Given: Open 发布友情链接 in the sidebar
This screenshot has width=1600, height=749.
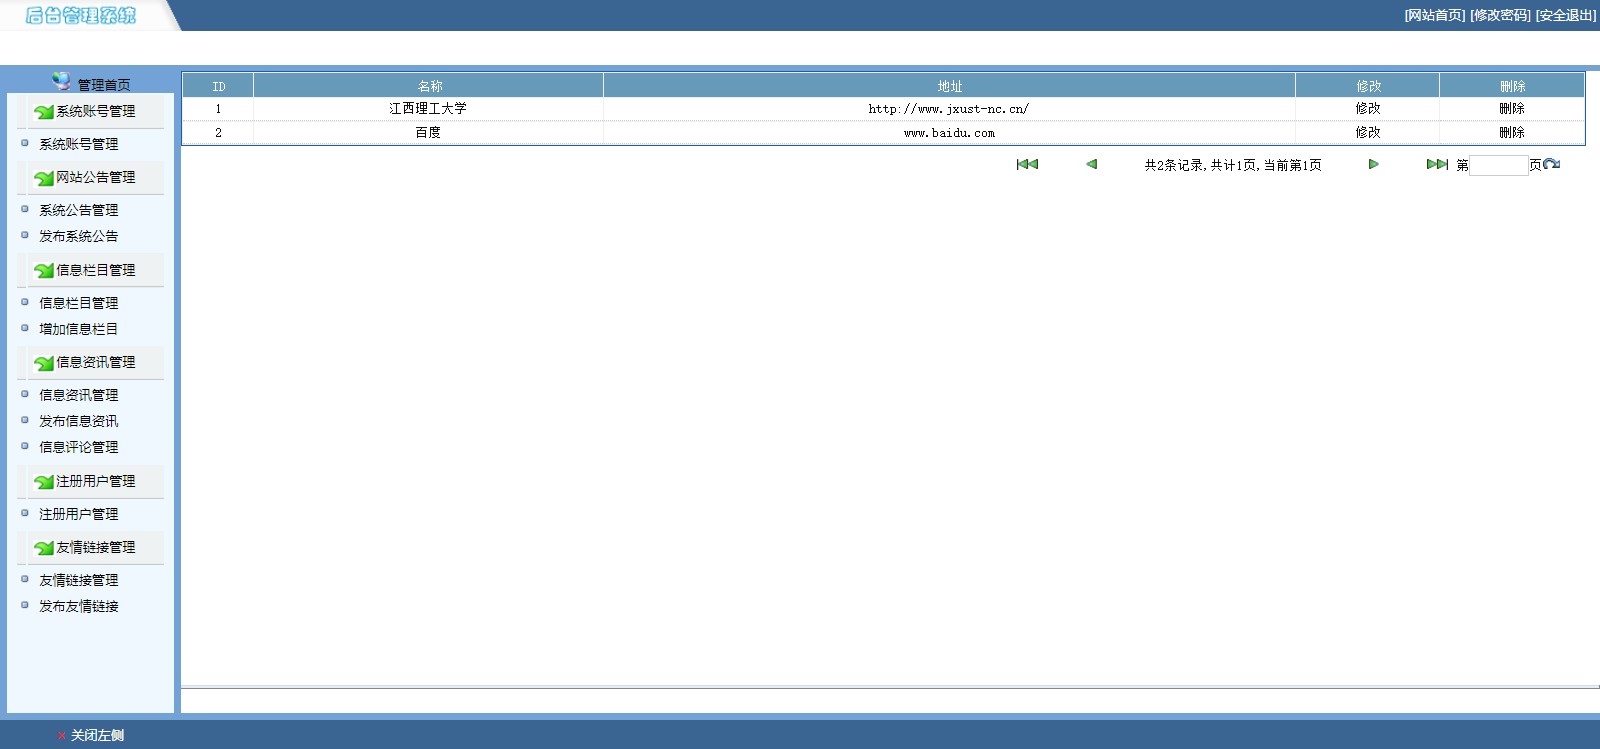Looking at the screenshot, I should click(x=78, y=606).
